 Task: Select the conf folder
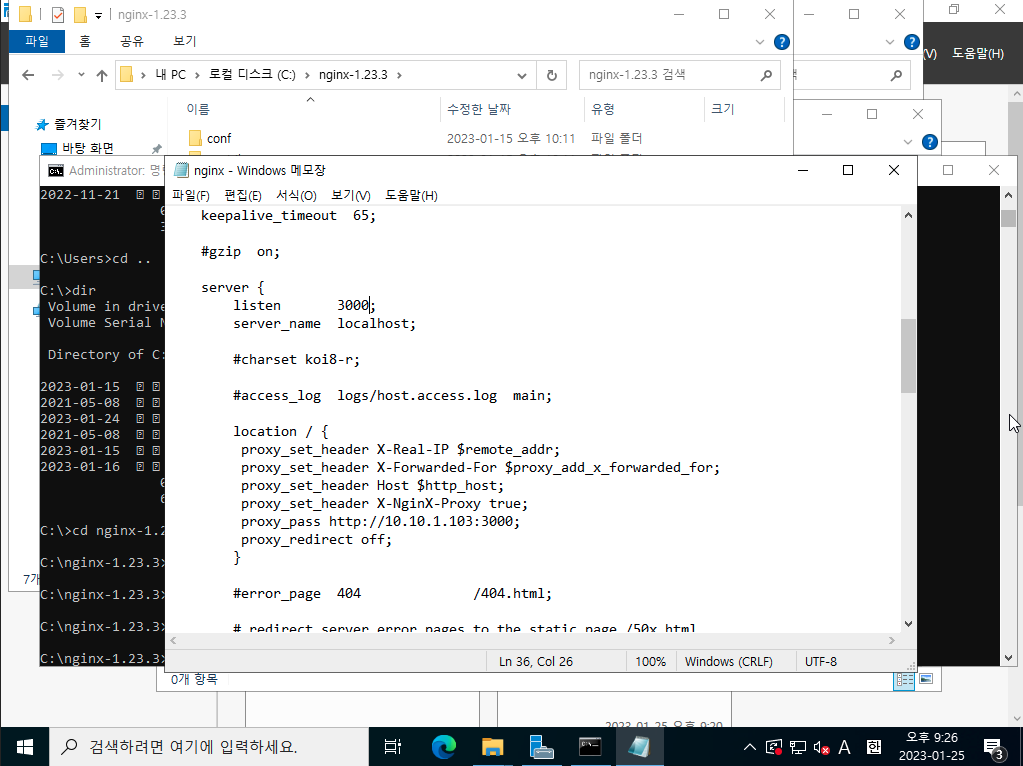pyautogui.click(x=219, y=138)
